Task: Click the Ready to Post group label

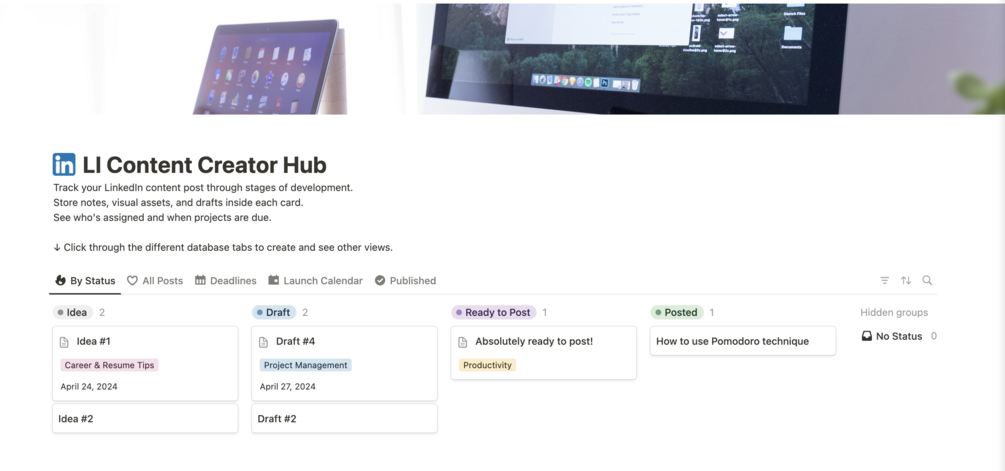Action: coord(494,313)
